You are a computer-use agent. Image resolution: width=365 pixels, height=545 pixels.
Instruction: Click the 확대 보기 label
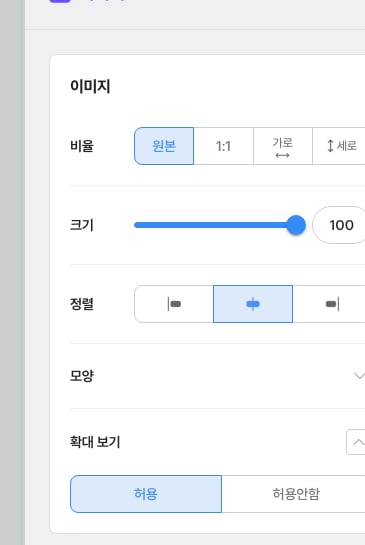pos(95,442)
